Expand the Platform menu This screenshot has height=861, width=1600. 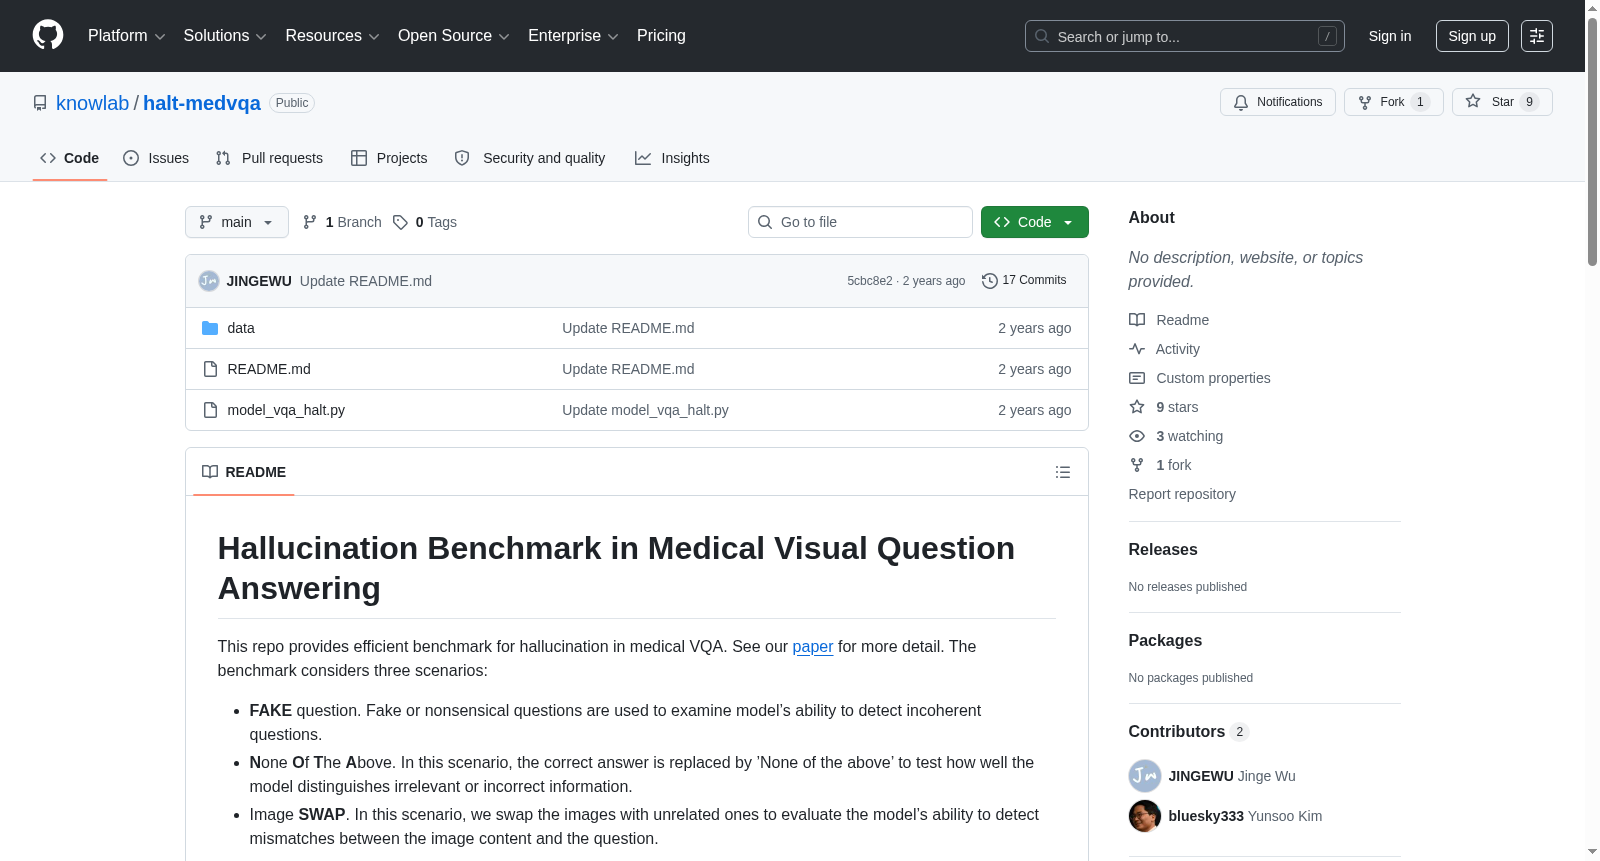pyautogui.click(x=127, y=36)
